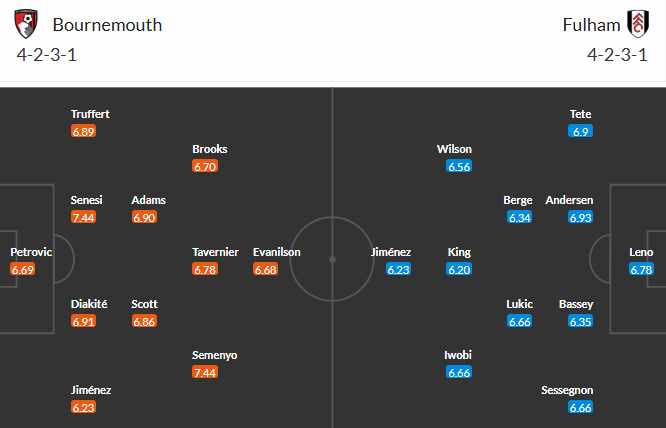666x428 pixels.
Task: Click Berge's 6.34 rating badge
Action: tap(520, 217)
